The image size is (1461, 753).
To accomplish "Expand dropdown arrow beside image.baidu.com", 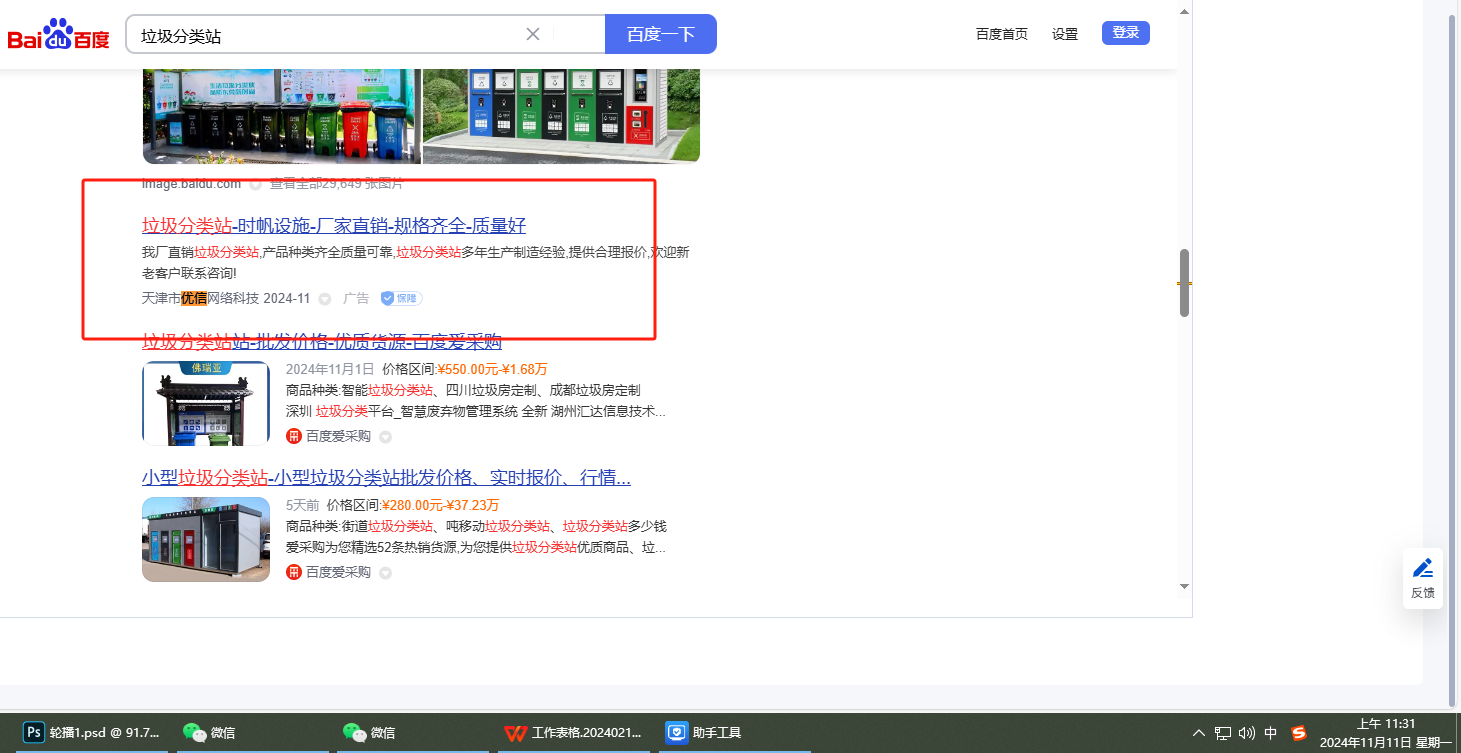I will pos(255,184).
